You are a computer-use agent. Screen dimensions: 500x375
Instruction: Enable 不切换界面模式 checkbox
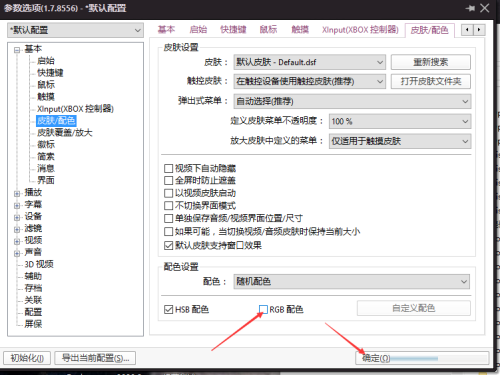(168, 206)
